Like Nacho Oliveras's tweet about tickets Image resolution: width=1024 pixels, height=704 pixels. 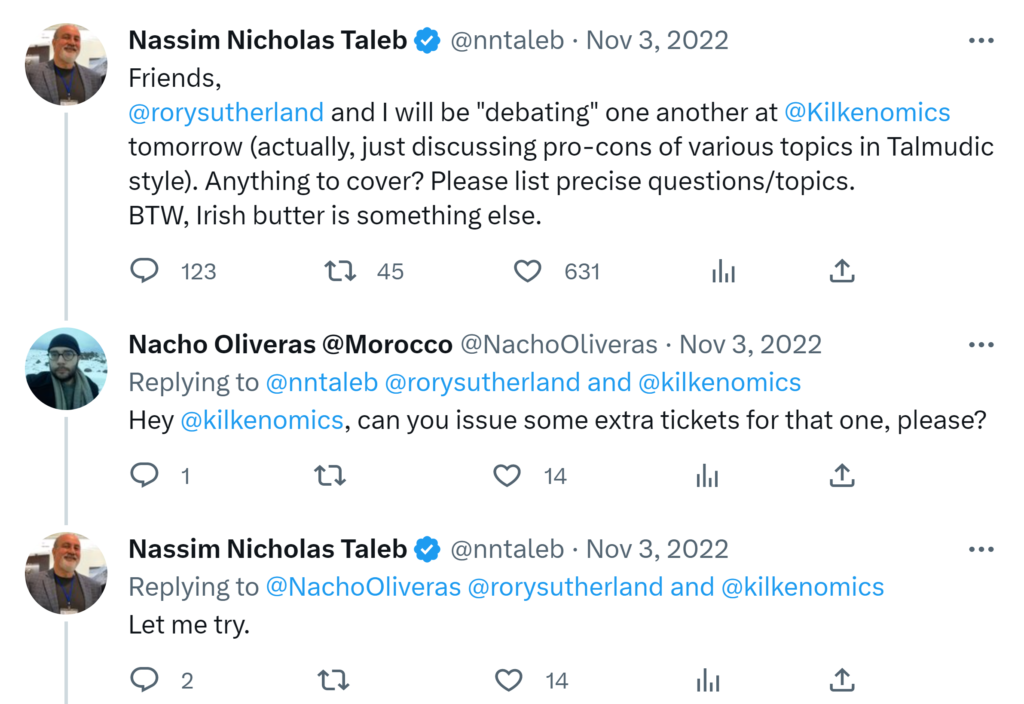(508, 476)
